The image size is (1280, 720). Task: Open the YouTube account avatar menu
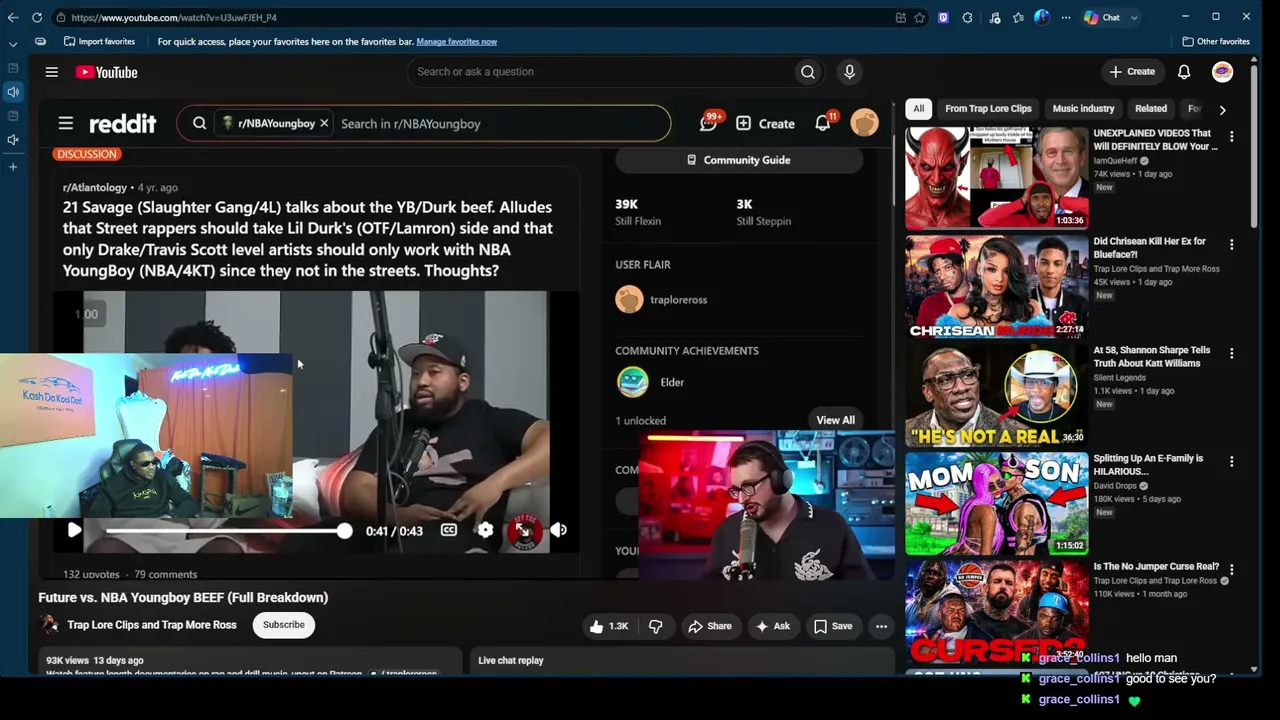1222,72
